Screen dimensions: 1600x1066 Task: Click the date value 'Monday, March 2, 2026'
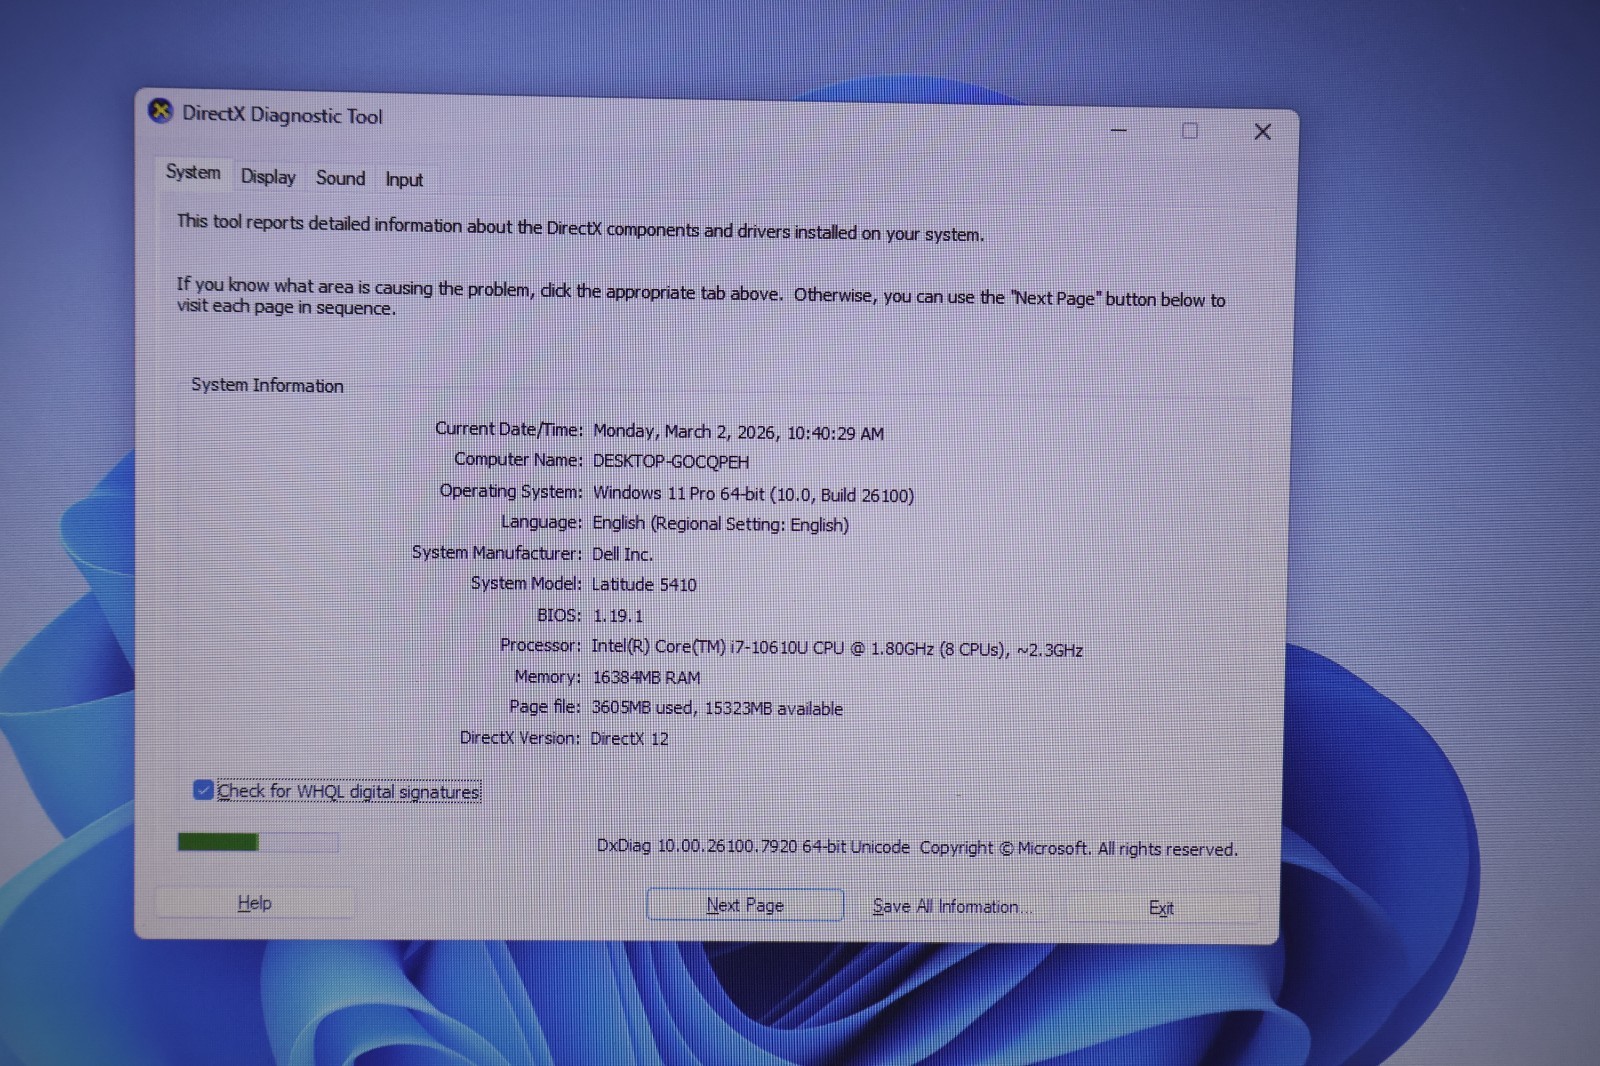685,431
